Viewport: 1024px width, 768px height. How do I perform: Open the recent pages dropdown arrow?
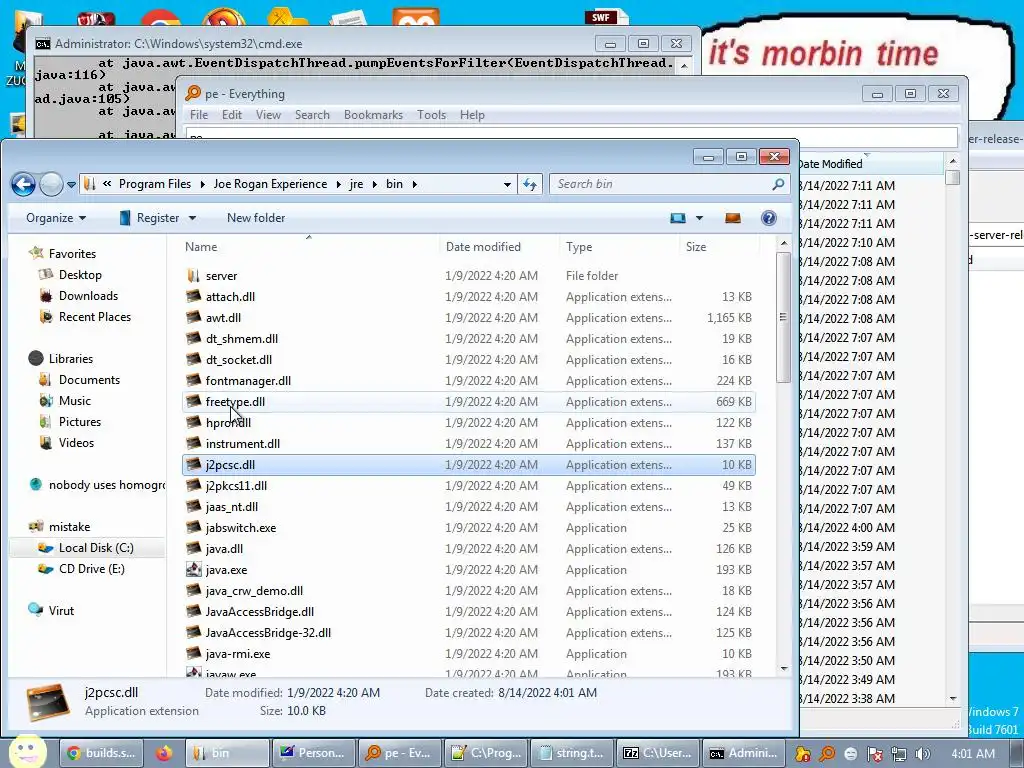(71, 185)
